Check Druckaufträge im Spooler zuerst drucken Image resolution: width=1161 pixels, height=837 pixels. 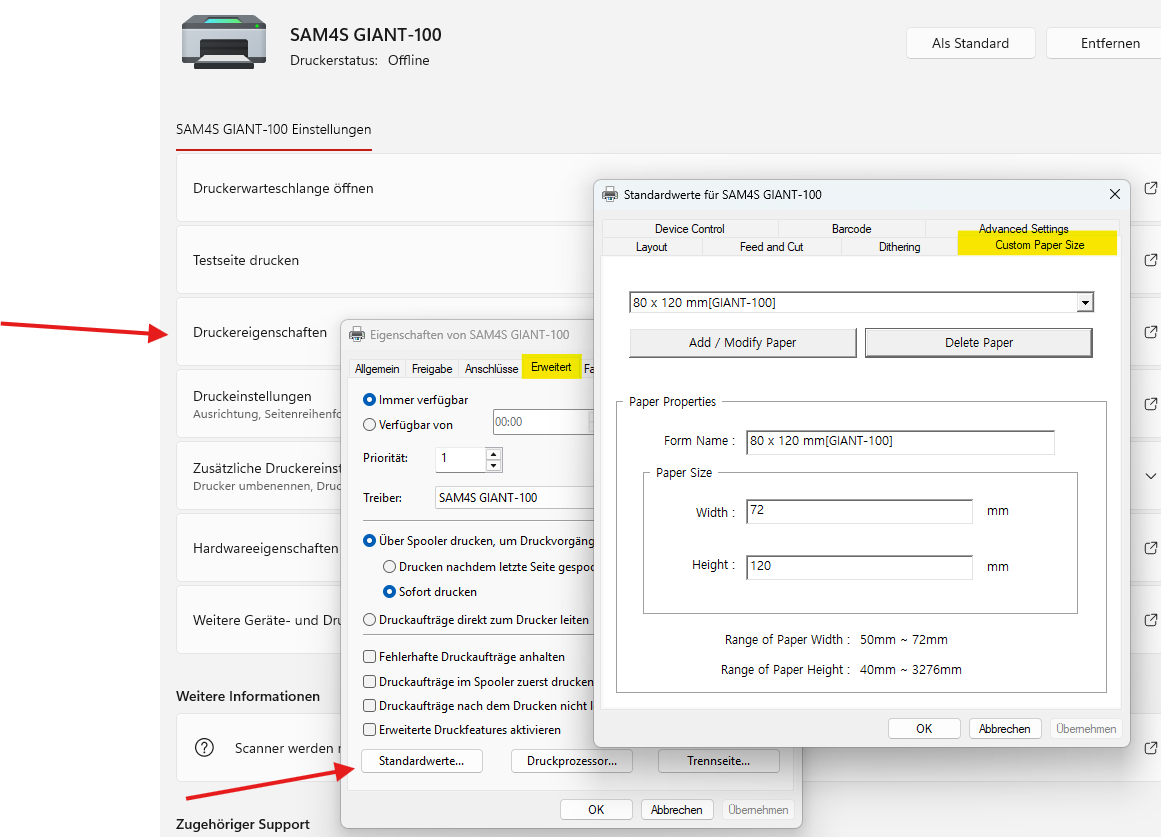click(369, 681)
